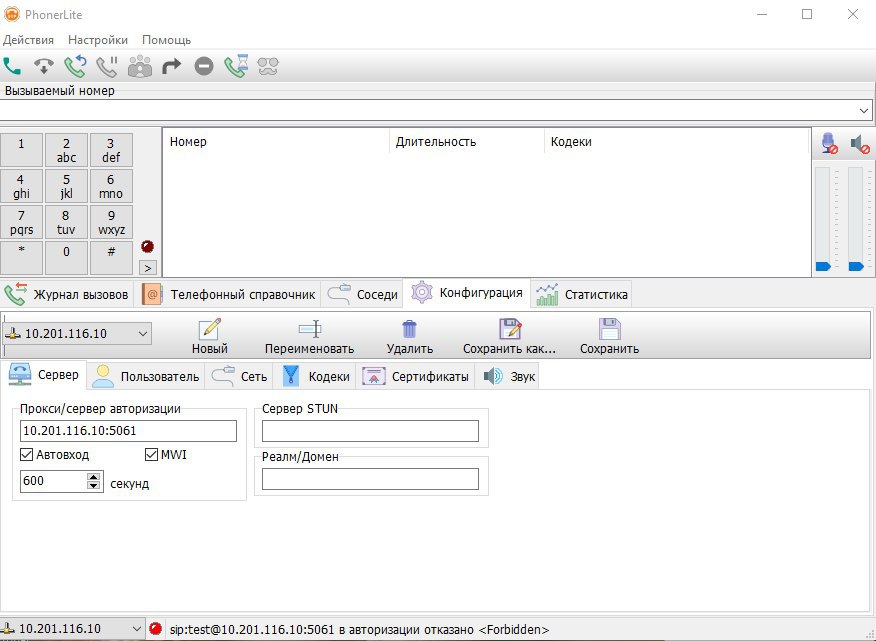Switch to Соседи tab
876x641 pixels.
[x=363, y=294]
